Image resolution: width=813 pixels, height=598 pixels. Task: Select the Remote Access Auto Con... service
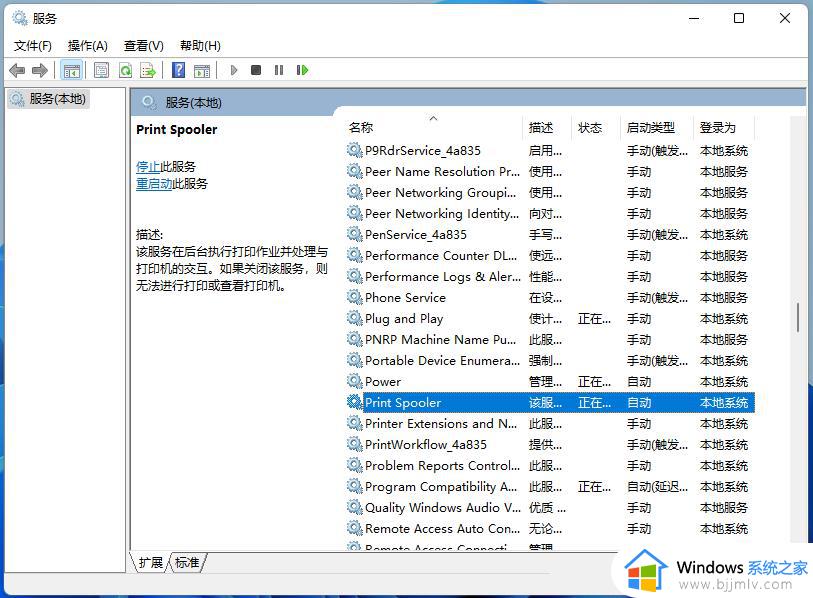coord(442,529)
